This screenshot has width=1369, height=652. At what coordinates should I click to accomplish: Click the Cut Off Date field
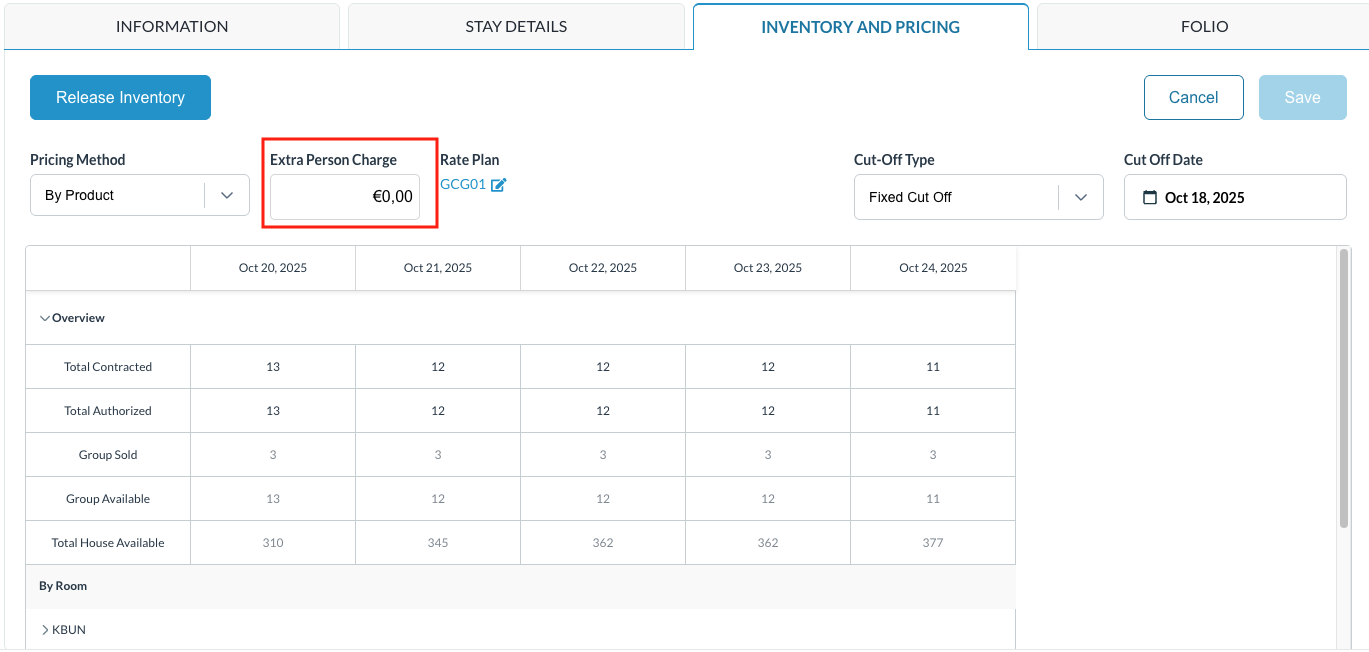tap(1235, 197)
